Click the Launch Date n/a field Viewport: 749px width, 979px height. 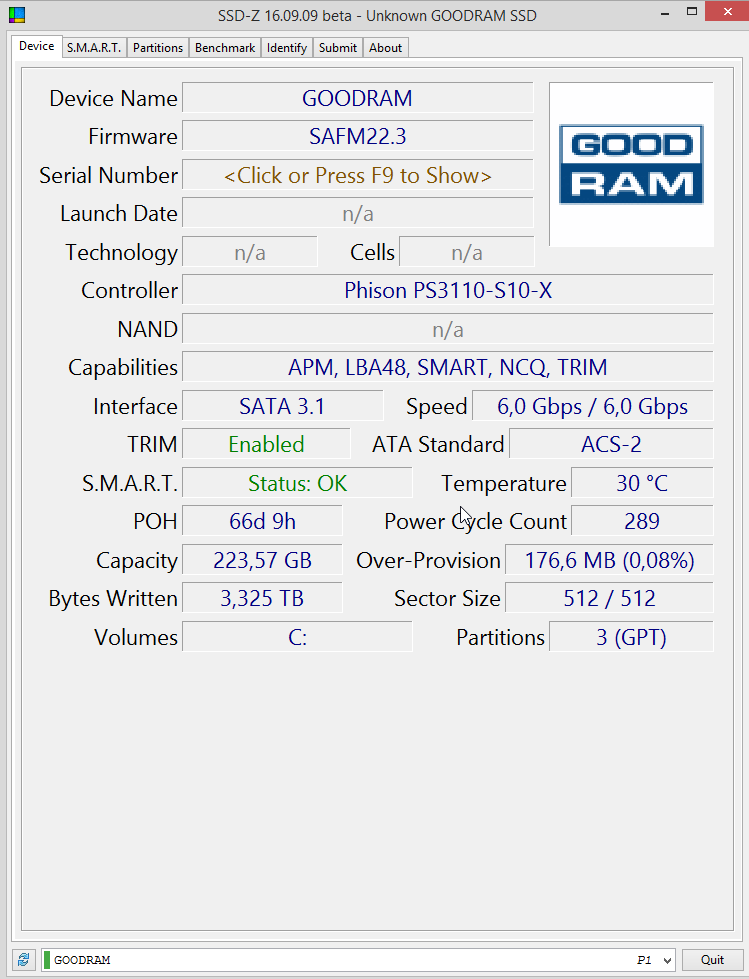click(x=358, y=214)
